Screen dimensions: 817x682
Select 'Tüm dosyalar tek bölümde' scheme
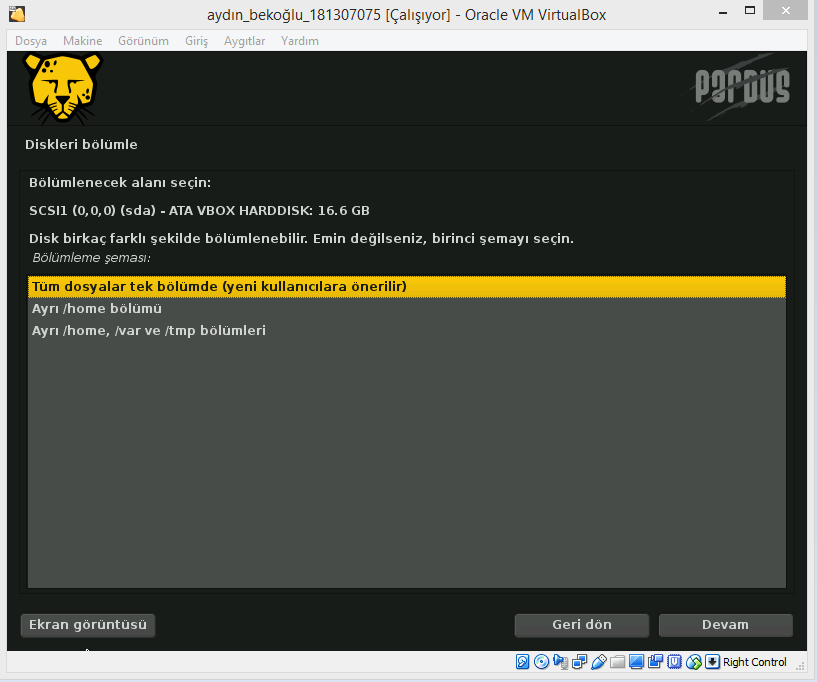point(406,287)
